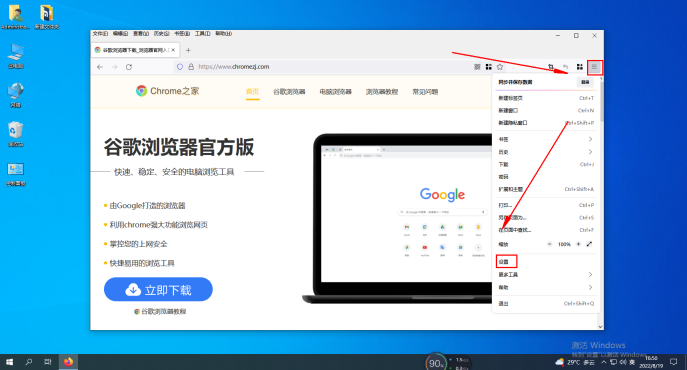Click the Firefox icon in the taskbar
The image size is (687, 370).
coord(68,362)
